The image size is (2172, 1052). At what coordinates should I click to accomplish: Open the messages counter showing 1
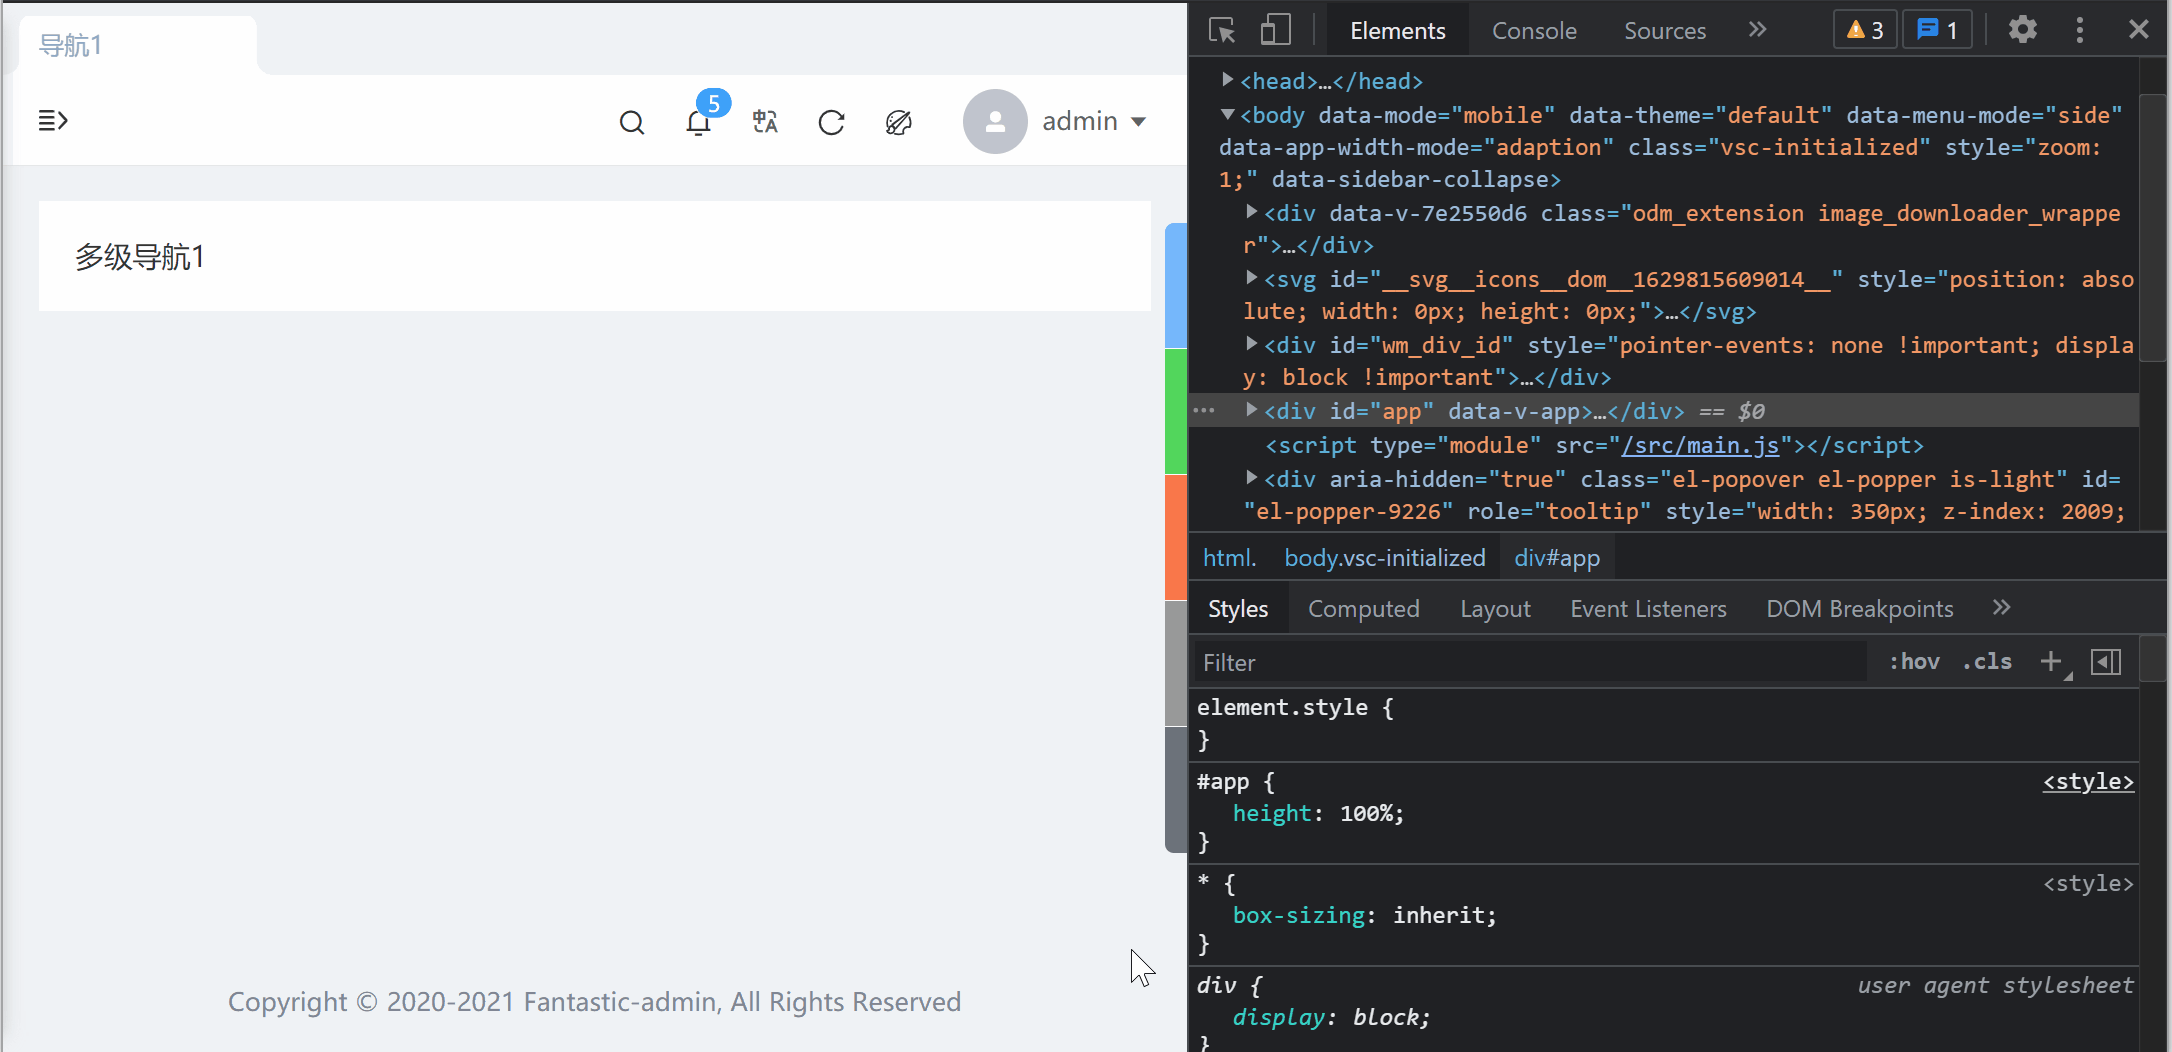point(1936,30)
